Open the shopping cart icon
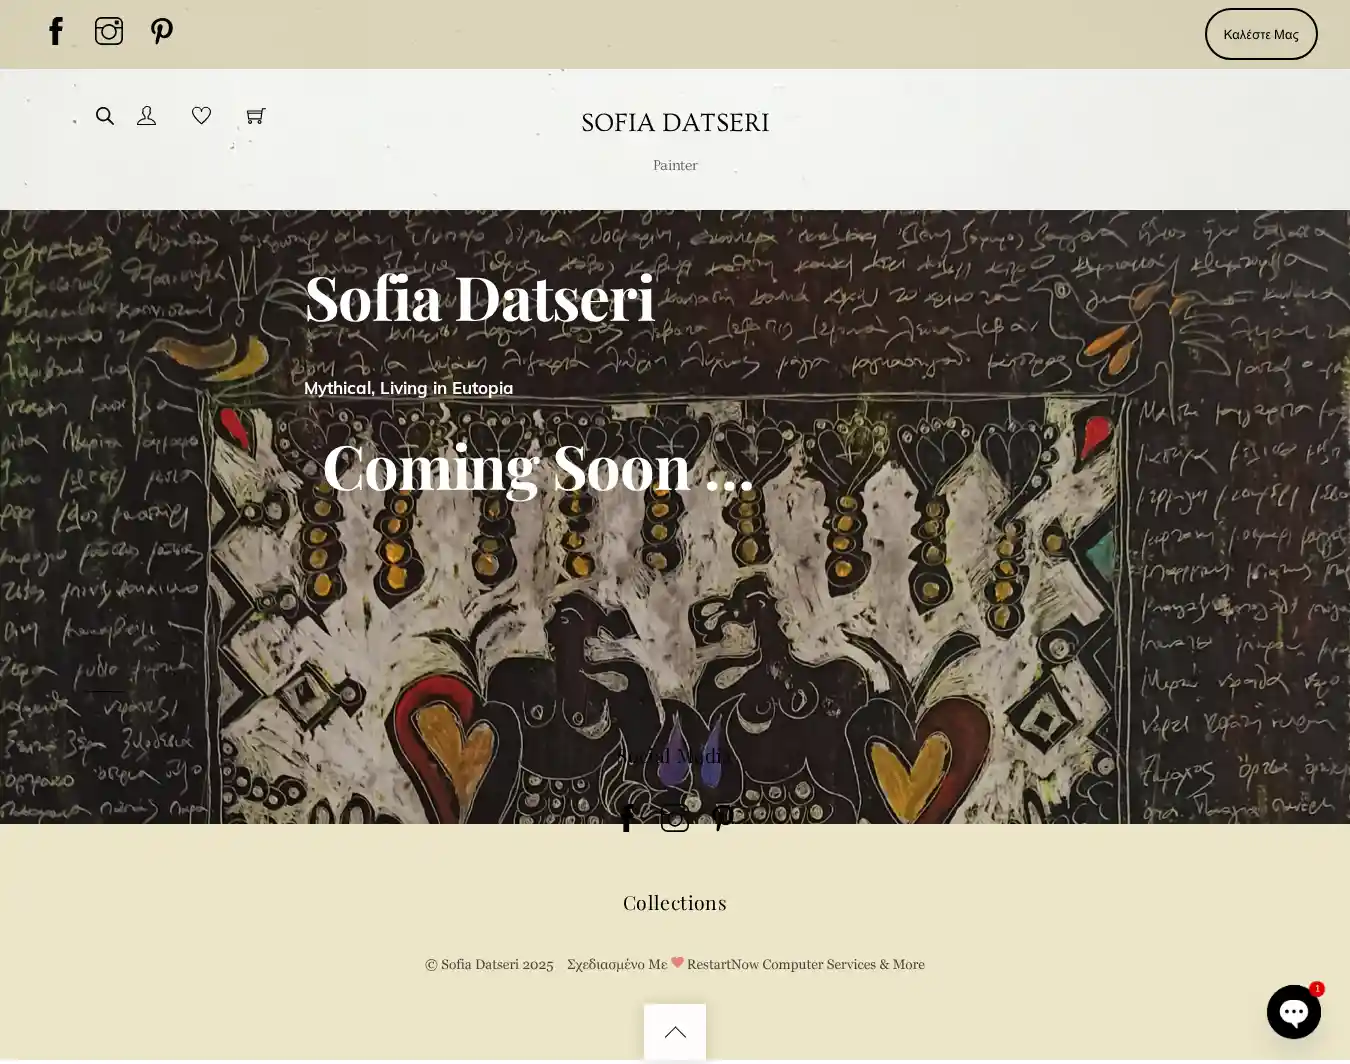The width and height of the screenshot is (1350, 1064). [x=256, y=116]
